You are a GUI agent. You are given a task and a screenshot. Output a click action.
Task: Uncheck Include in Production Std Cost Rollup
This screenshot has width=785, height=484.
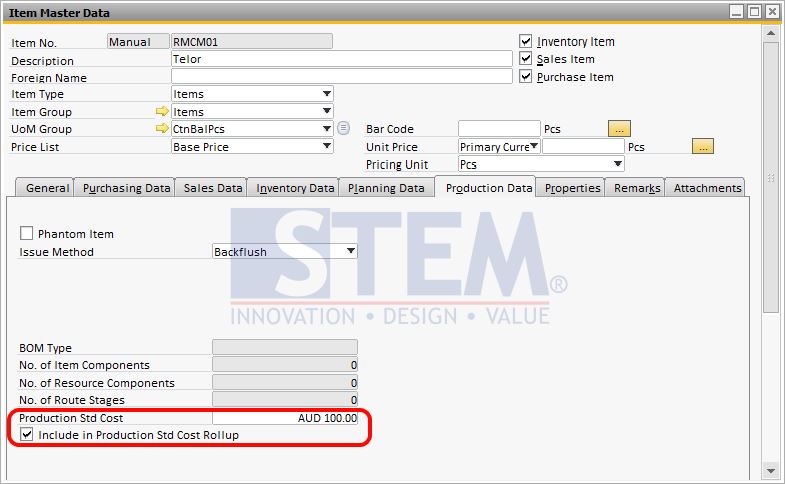click(x=27, y=434)
